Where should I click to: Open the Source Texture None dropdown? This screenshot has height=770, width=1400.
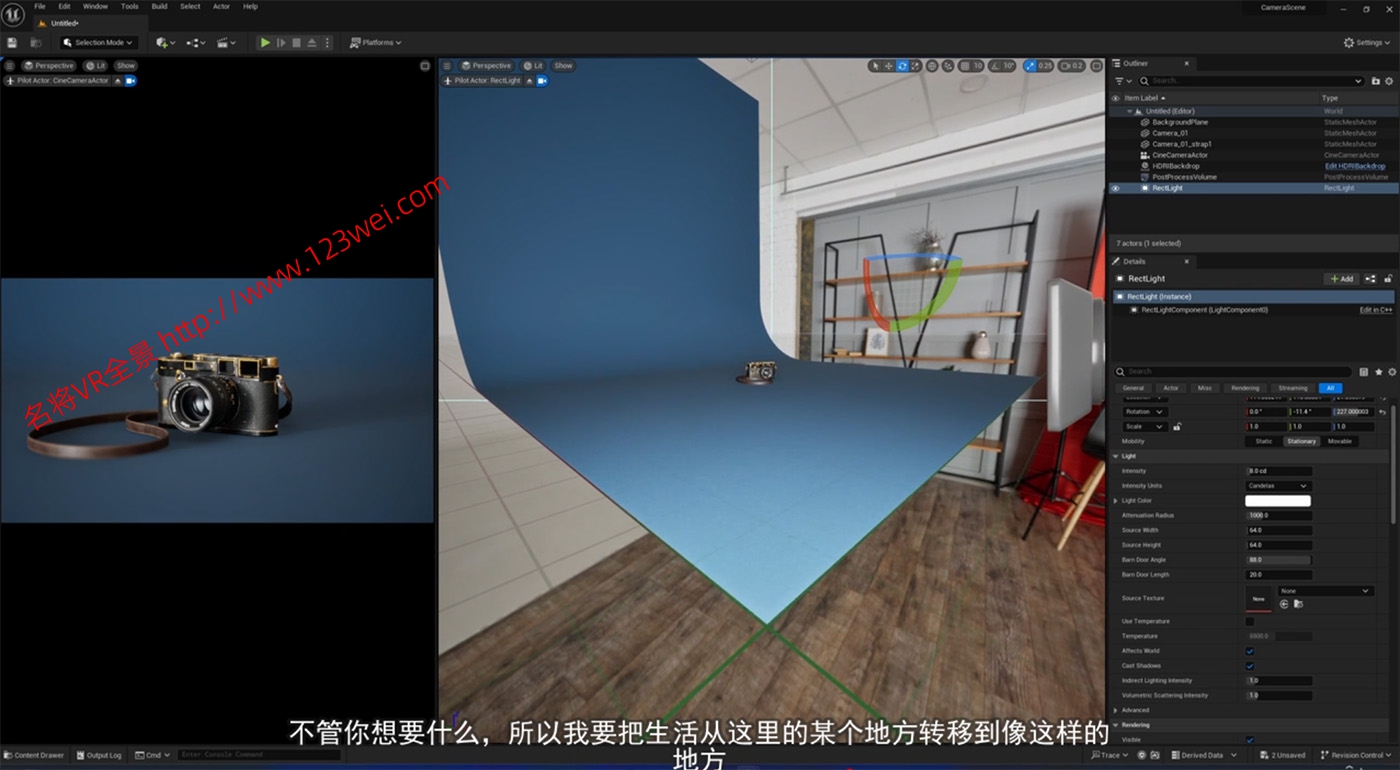(1324, 591)
